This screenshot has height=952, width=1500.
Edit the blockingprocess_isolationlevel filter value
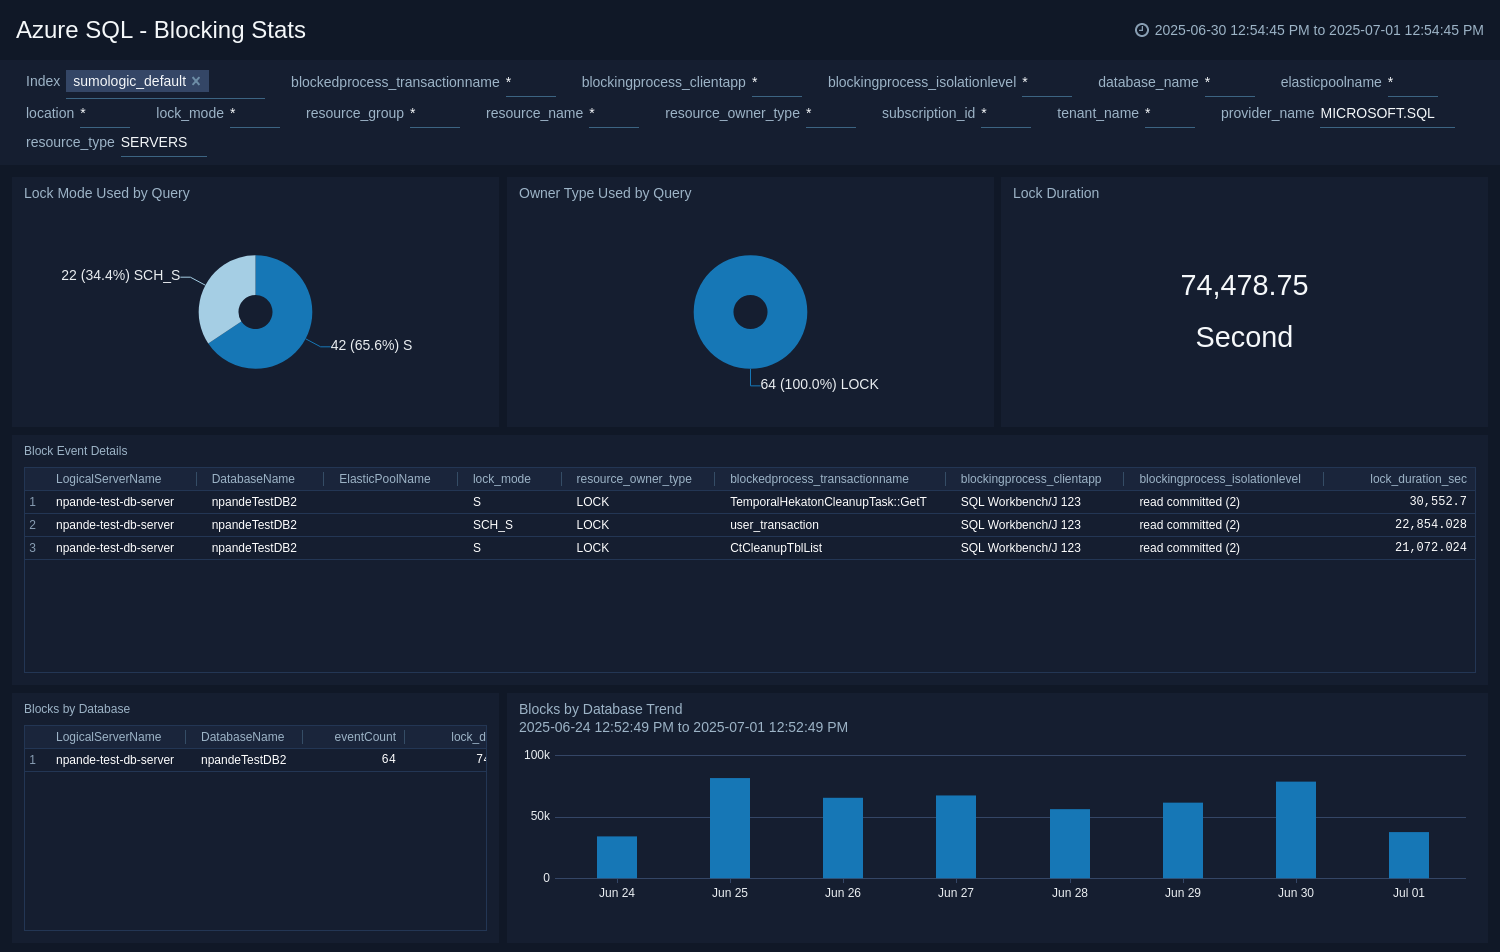(1046, 83)
